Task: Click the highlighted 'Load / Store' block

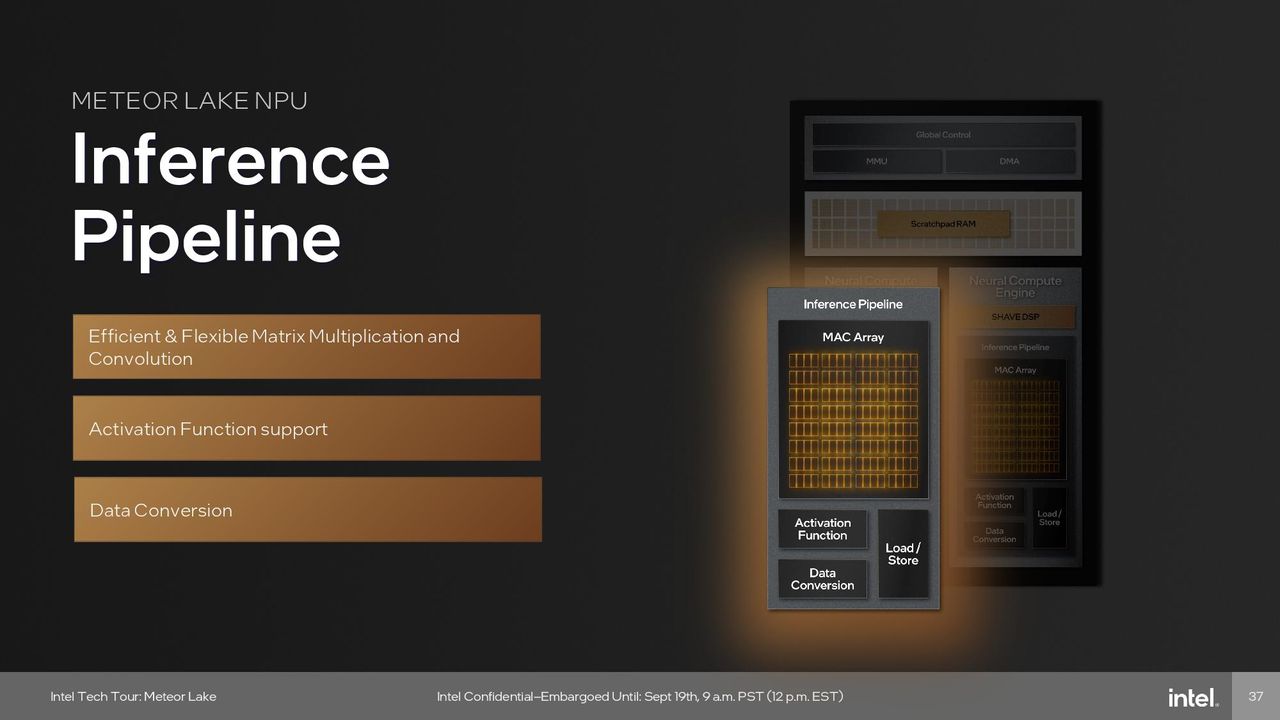Action: 903,554
